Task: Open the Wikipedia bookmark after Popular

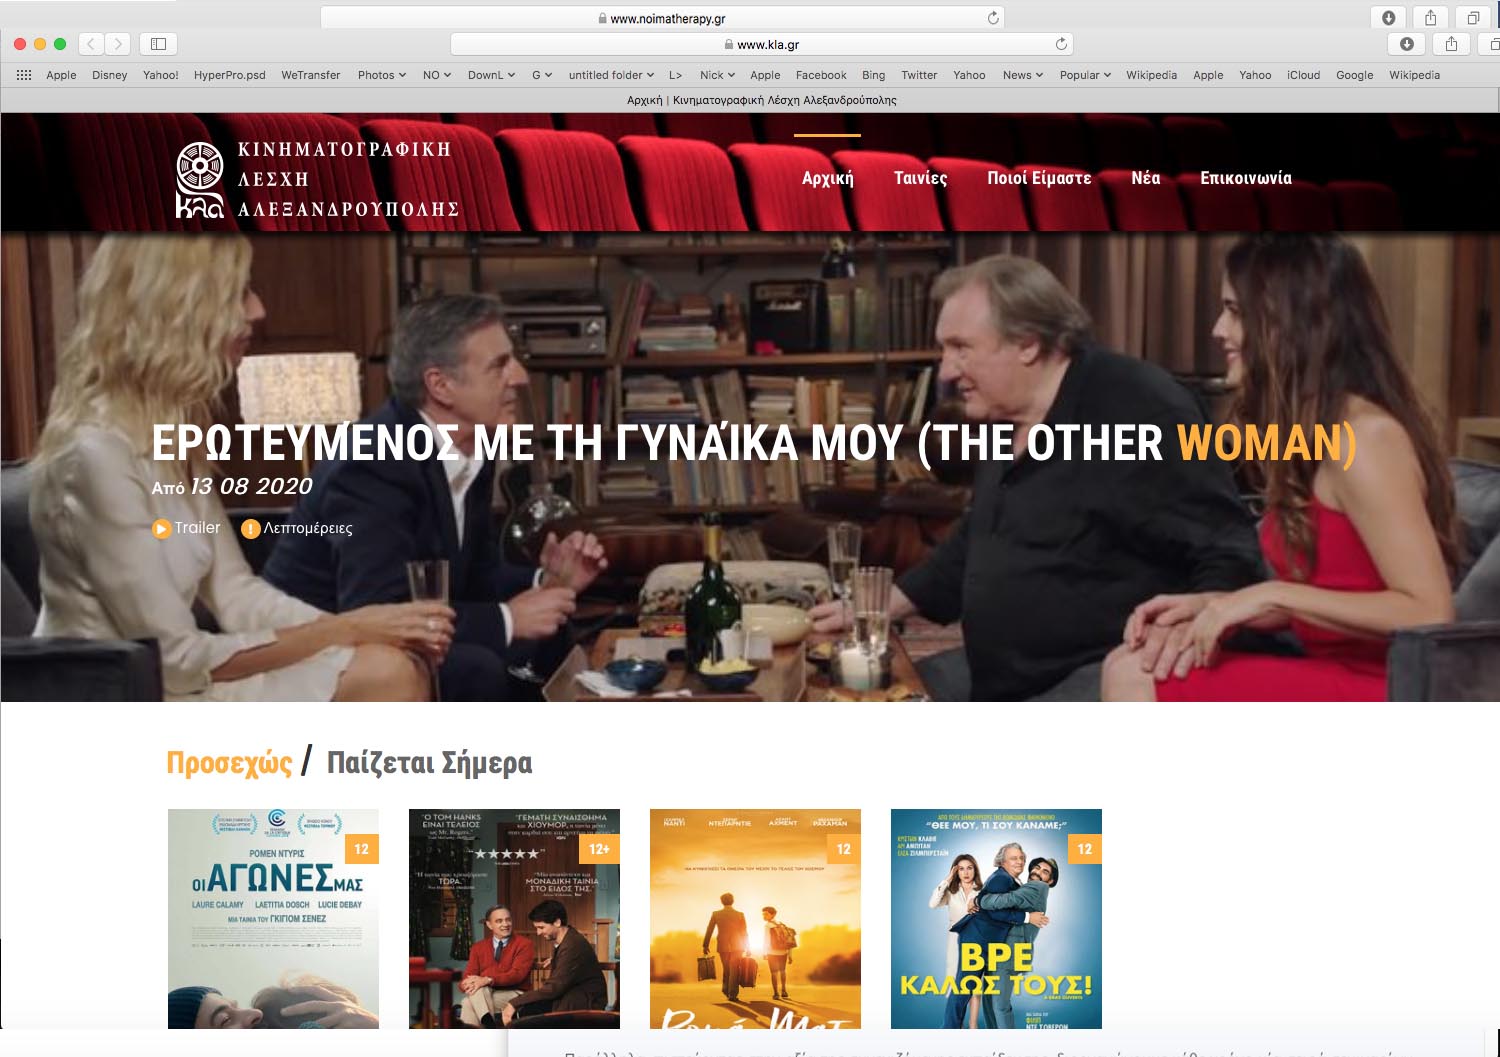Action: 1151,75
